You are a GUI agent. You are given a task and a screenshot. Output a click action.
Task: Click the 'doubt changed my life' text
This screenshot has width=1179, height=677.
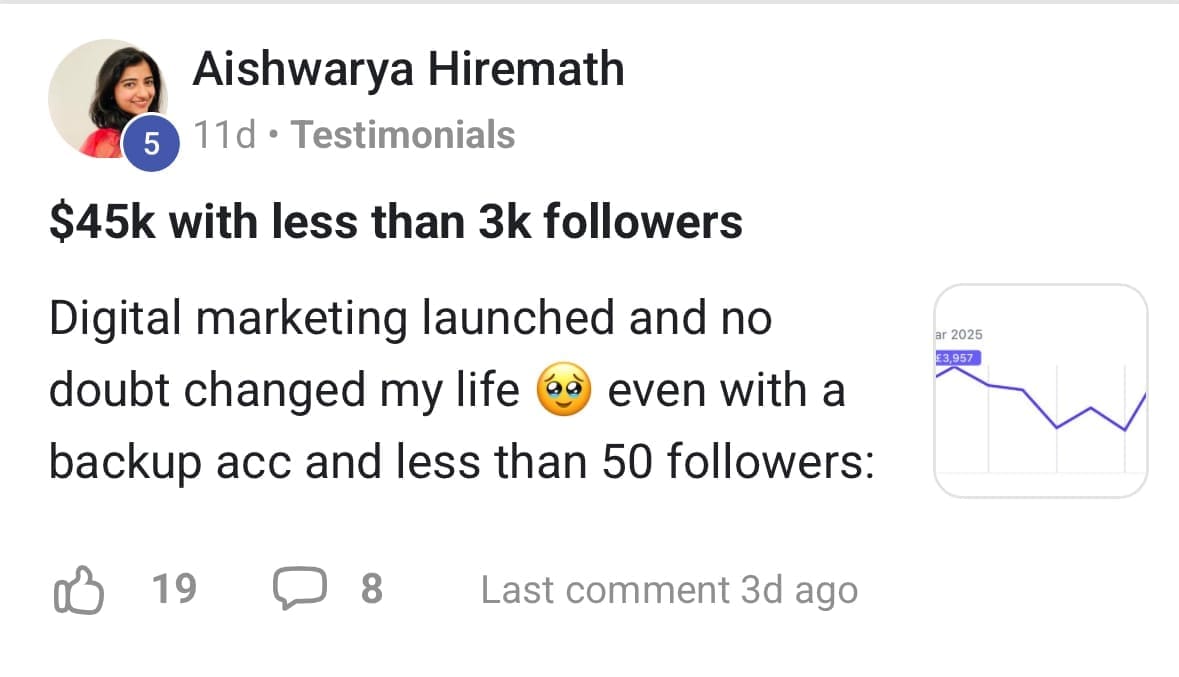[284, 390]
